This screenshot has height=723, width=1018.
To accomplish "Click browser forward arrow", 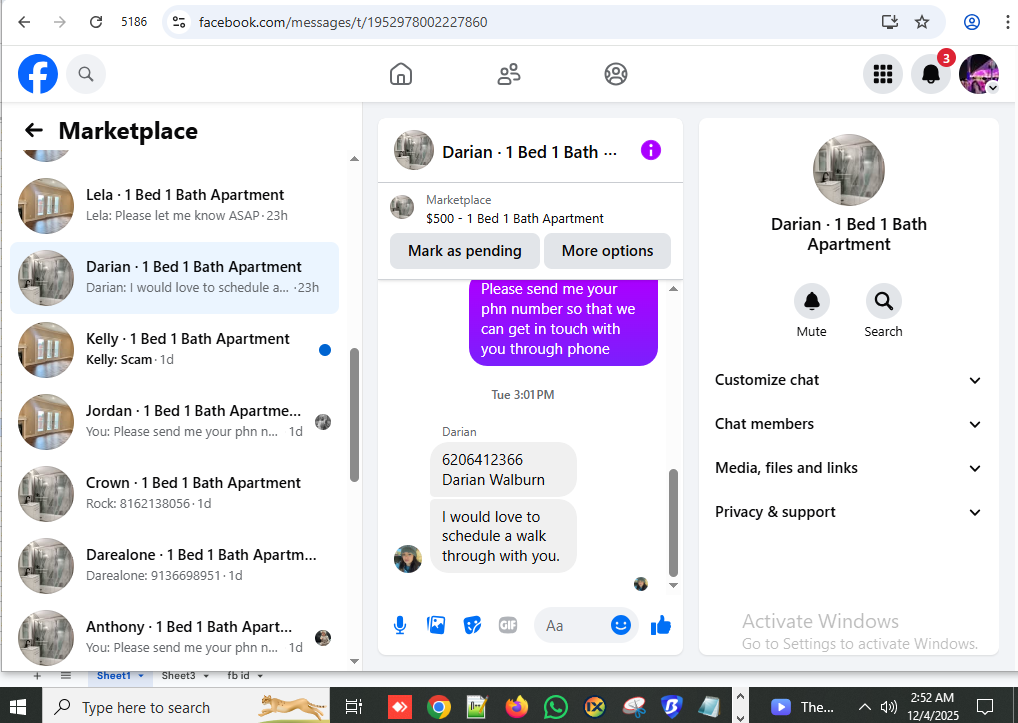I will pos(60,22).
